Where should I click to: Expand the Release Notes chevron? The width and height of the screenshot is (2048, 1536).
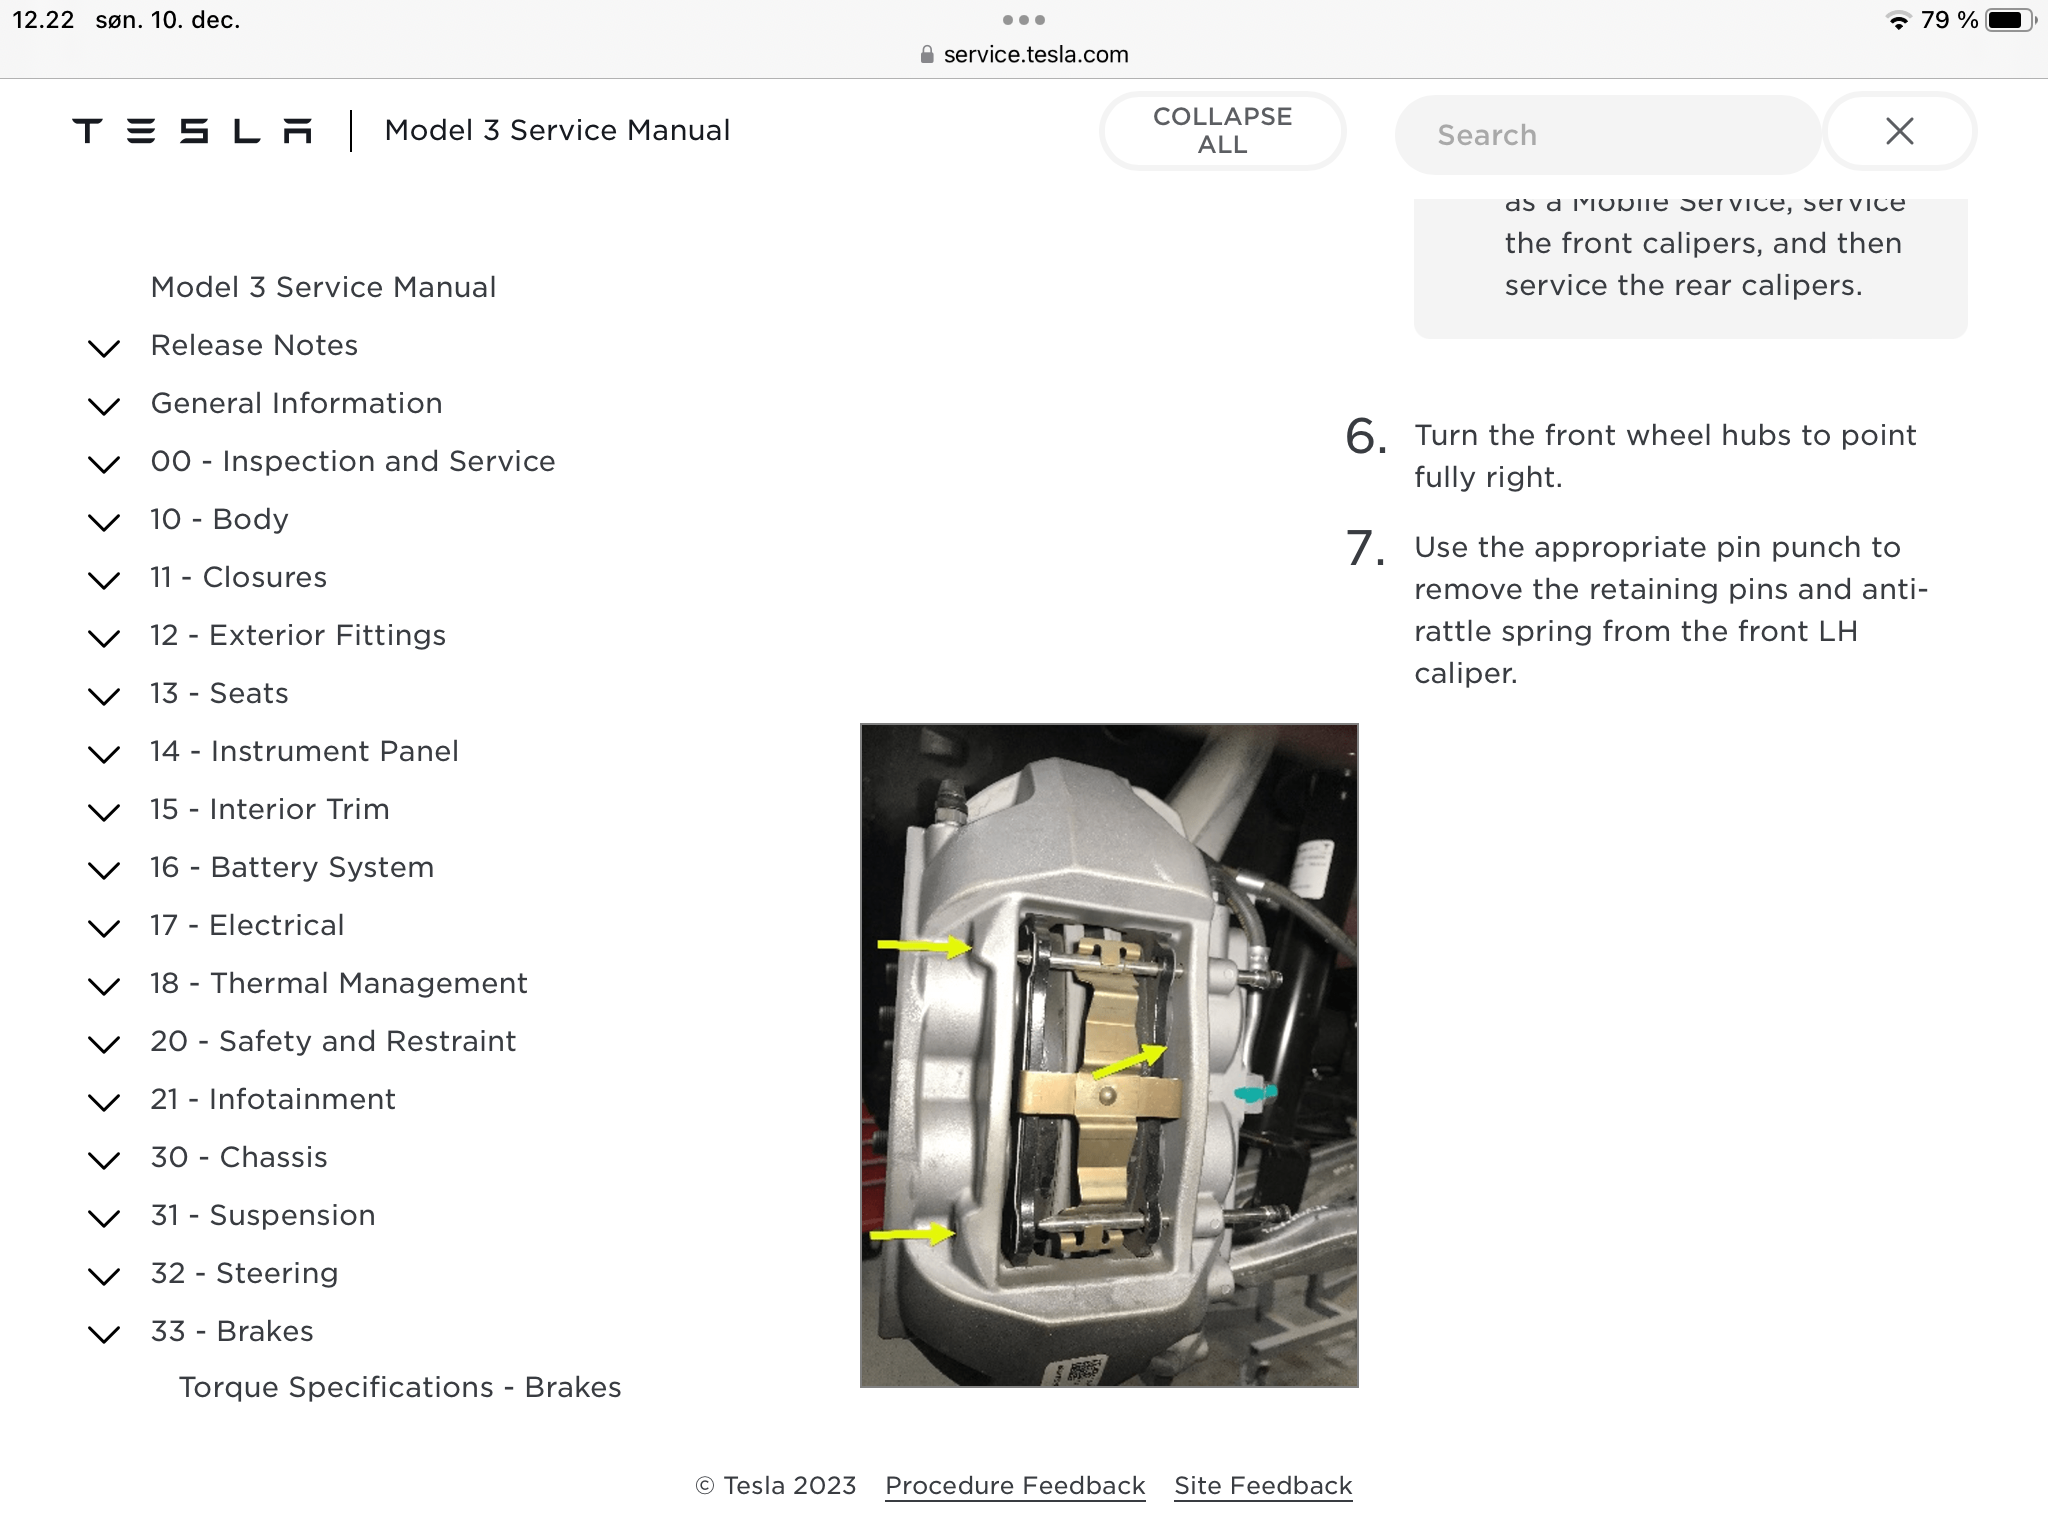click(104, 348)
